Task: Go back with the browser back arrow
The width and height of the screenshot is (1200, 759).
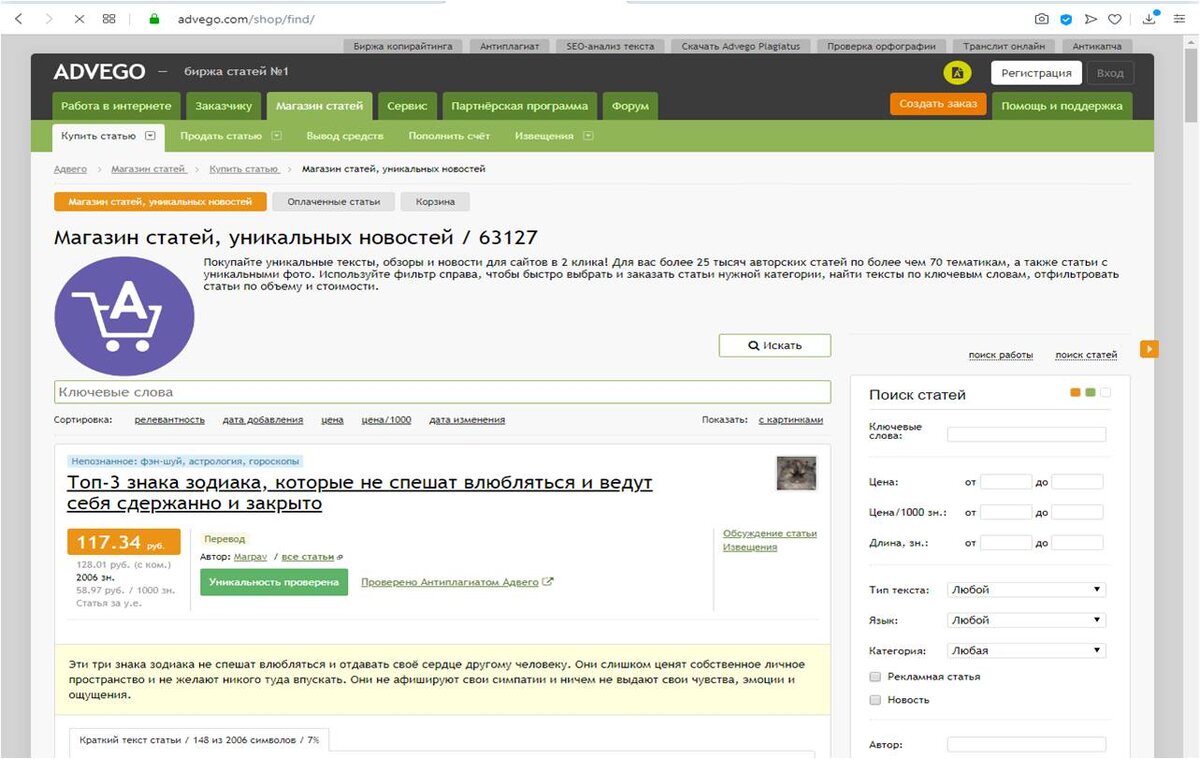Action: 19,19
